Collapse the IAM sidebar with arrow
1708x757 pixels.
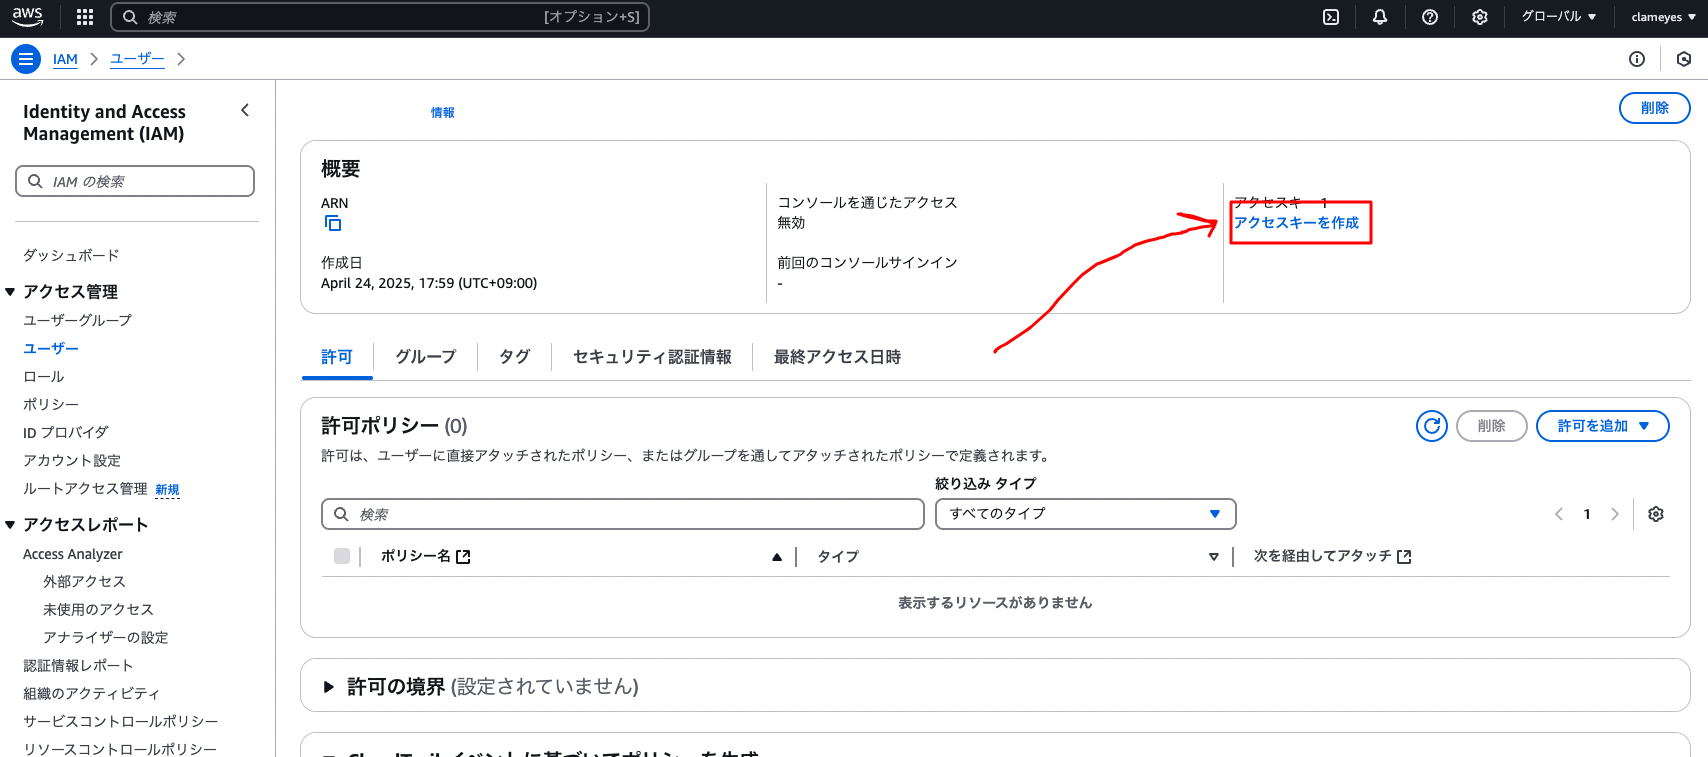tap(245, 110)
